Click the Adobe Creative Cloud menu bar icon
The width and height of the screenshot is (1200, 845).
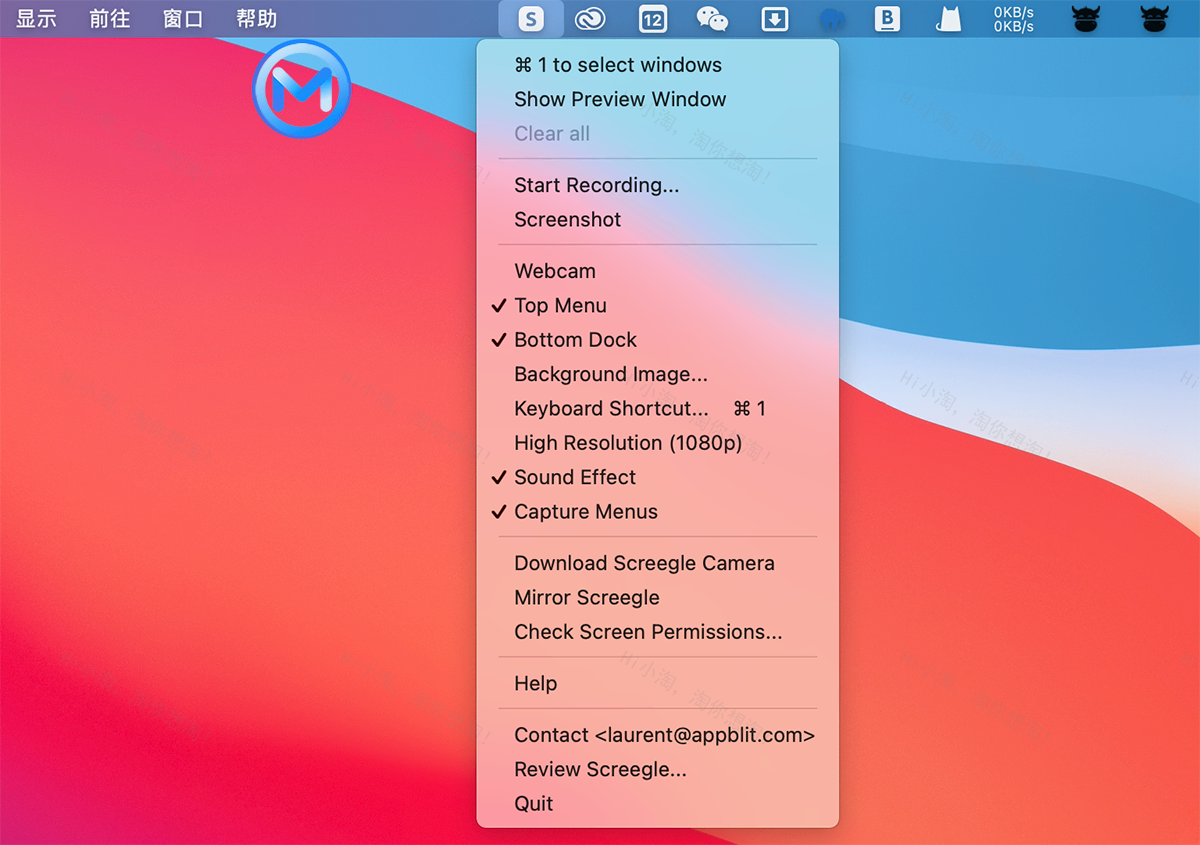click(592, 18)
